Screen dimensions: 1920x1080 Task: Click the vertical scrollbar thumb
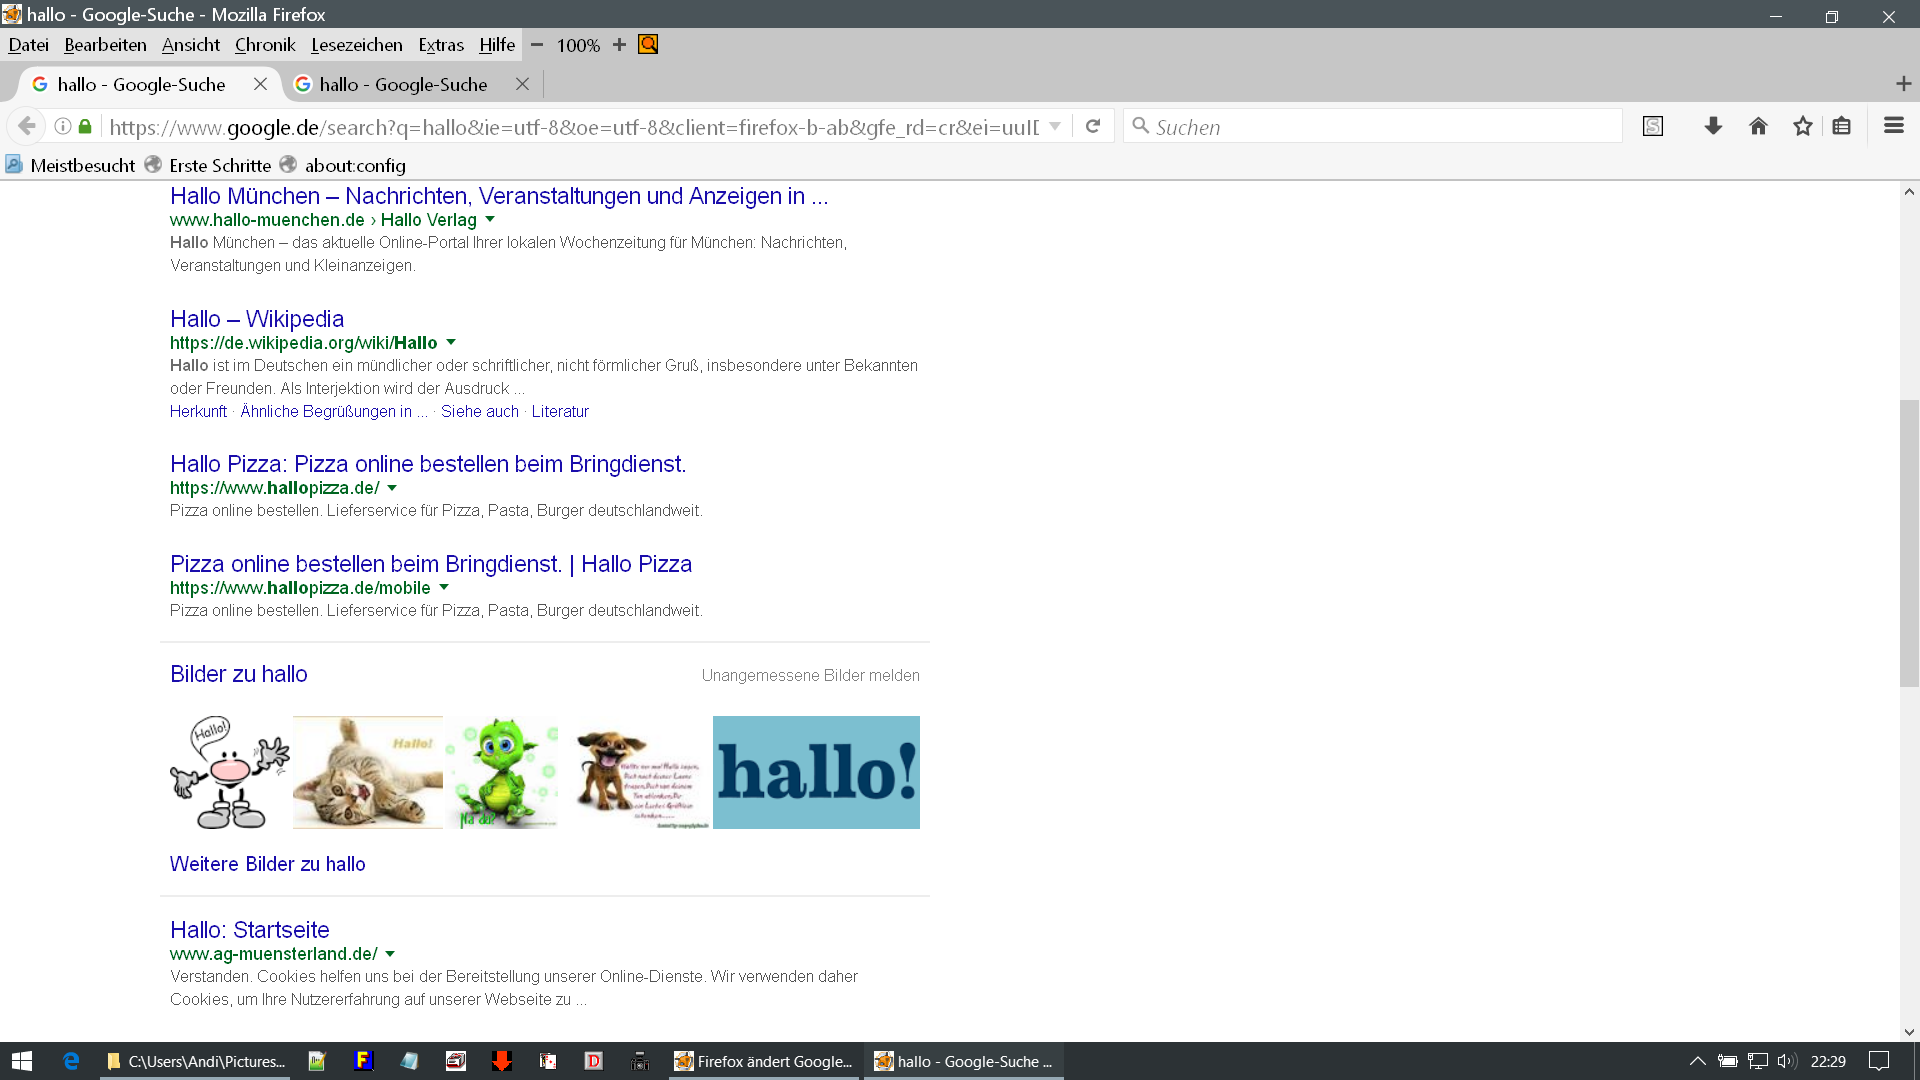point(1909,543)
